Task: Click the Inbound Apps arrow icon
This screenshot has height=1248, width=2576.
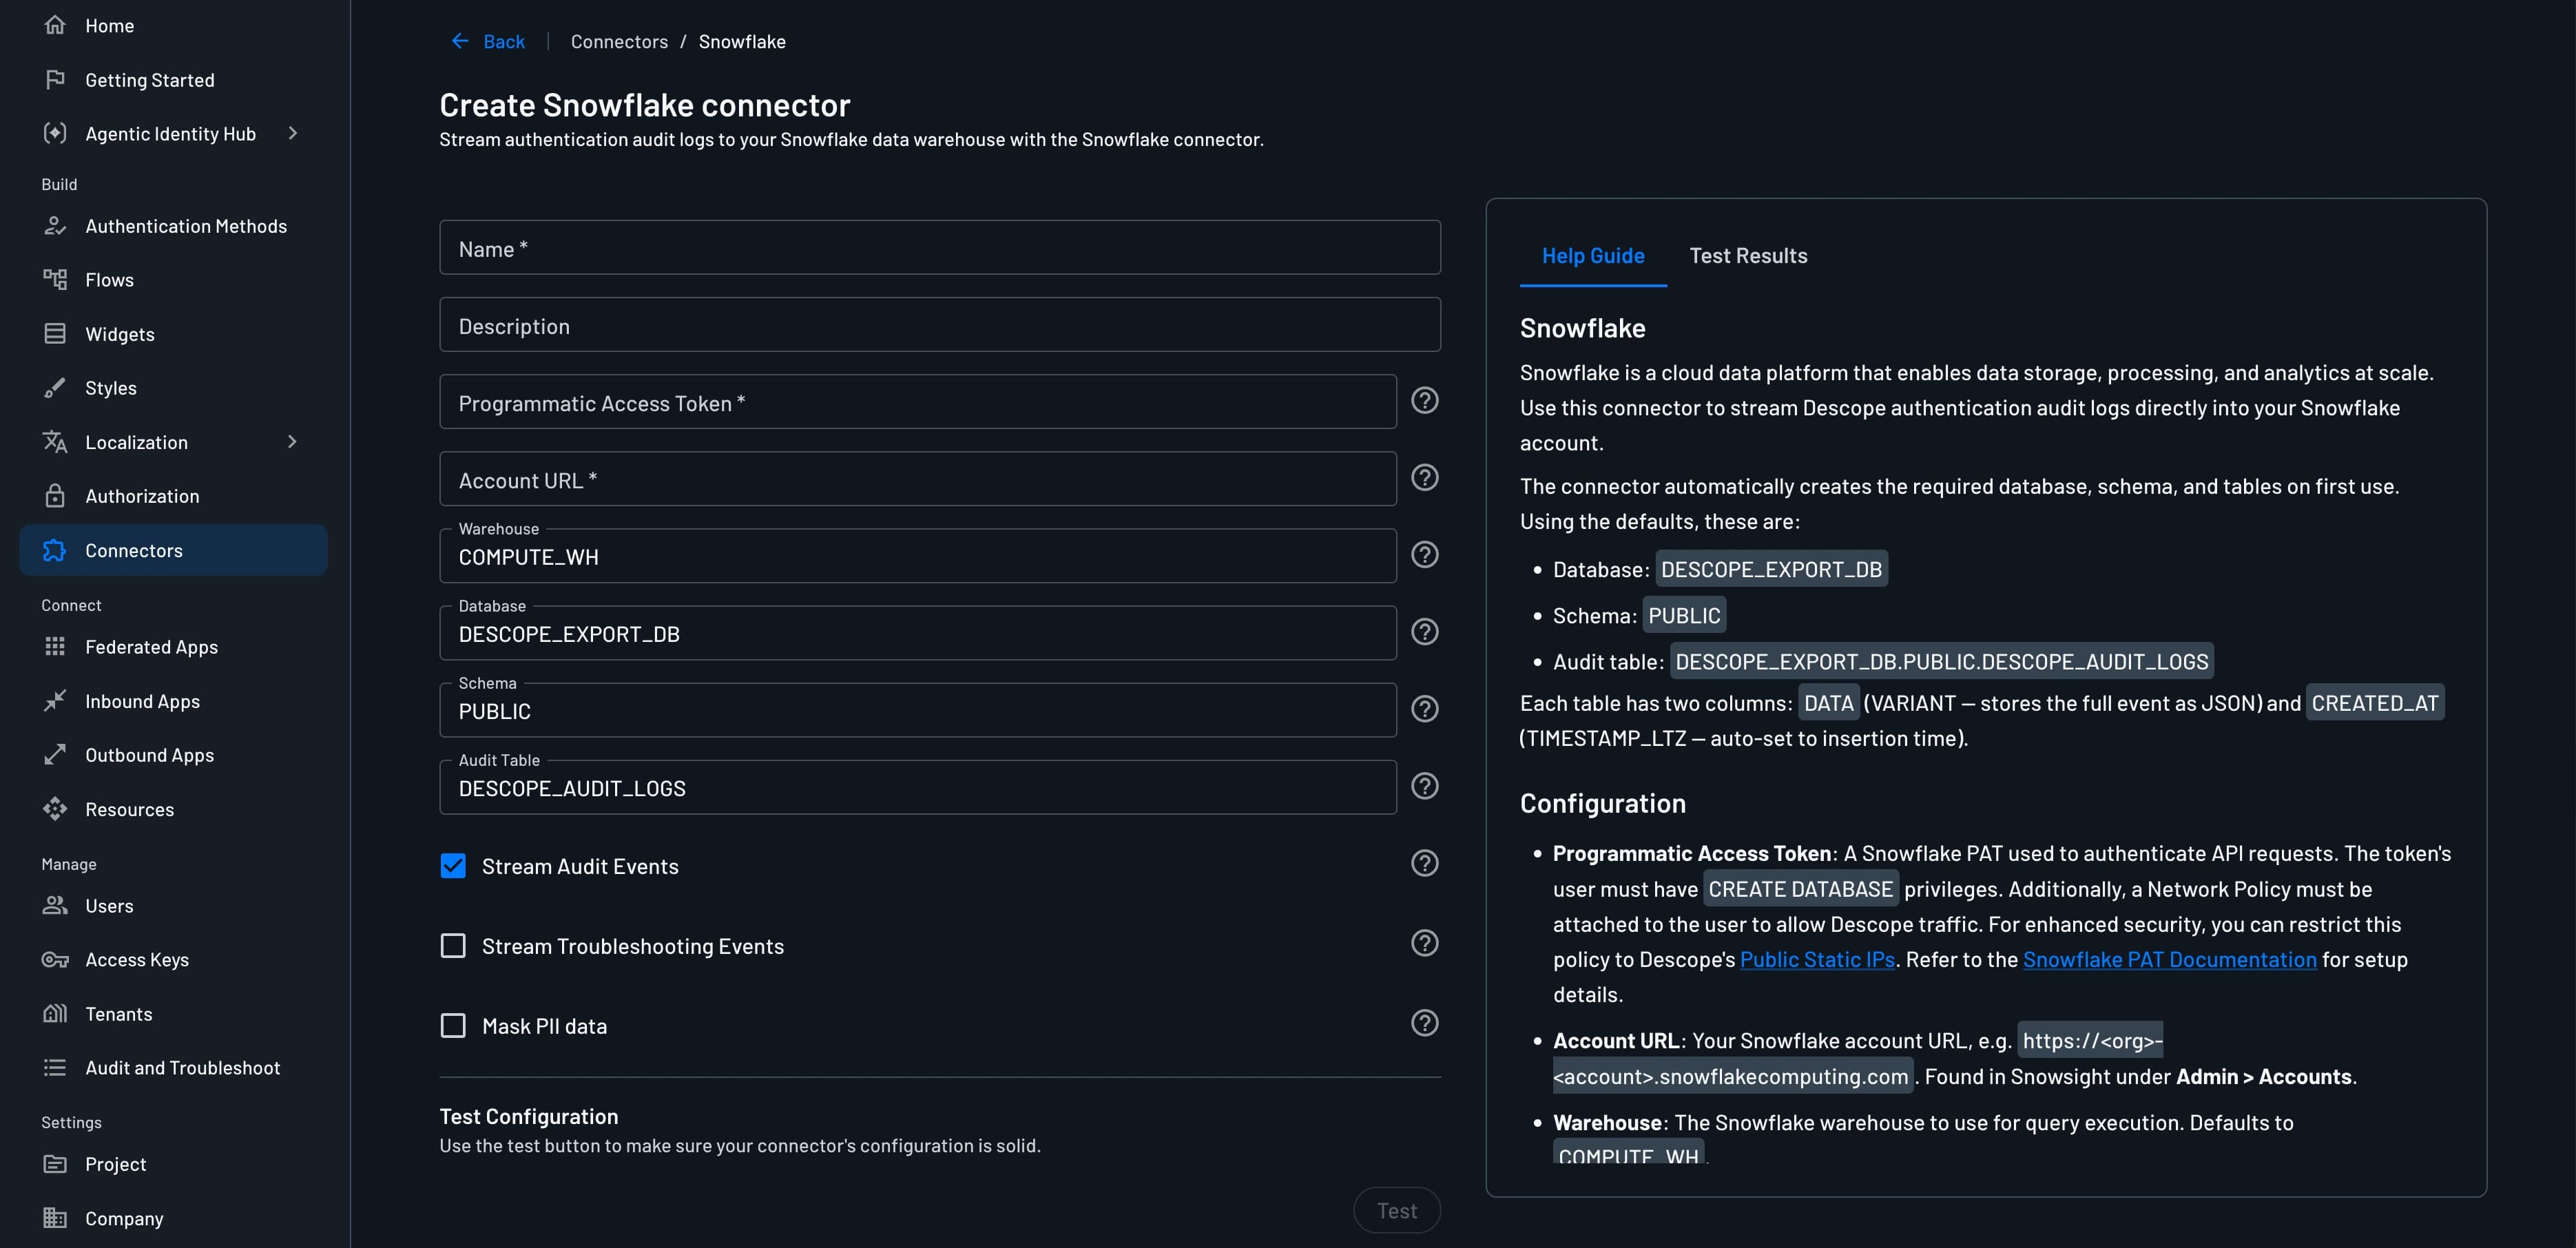Action: (55, 701)
